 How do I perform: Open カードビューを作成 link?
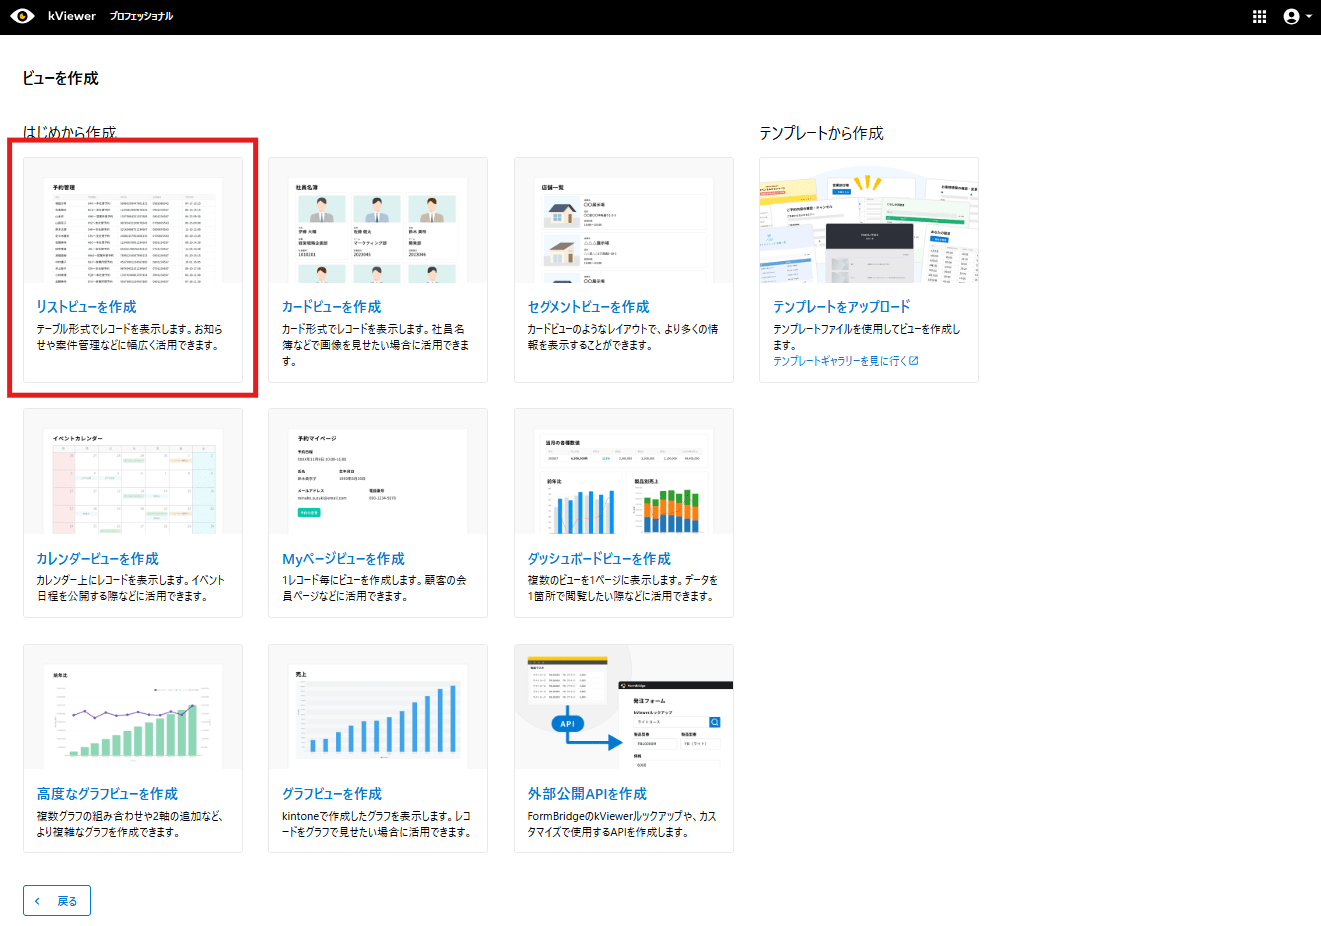tap(331, 306)
